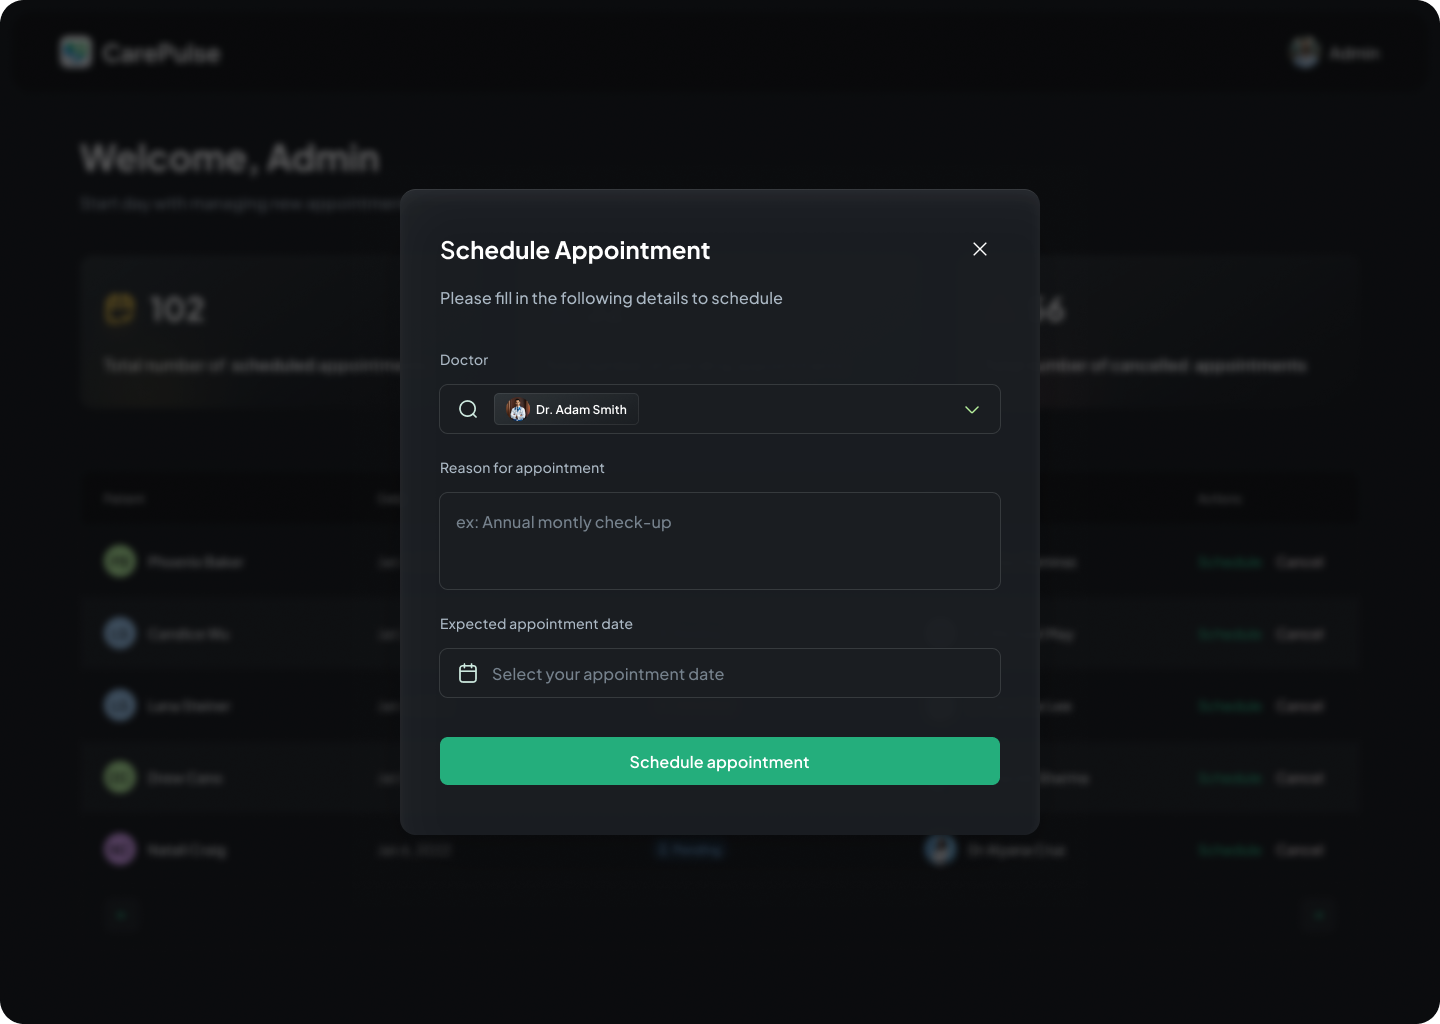This screenshot has height=1024, width=1440.
Task: Click the CarePulse logo in background page
Action: tap(139, 52)
